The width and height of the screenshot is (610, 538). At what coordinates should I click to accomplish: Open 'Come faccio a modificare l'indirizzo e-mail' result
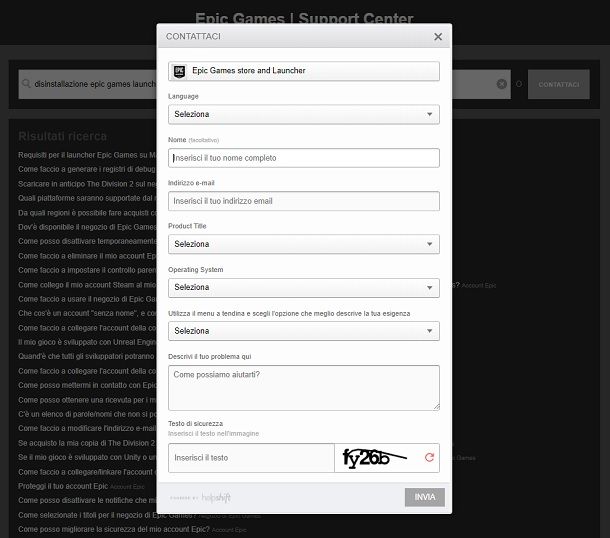click(x=87, y=428)
